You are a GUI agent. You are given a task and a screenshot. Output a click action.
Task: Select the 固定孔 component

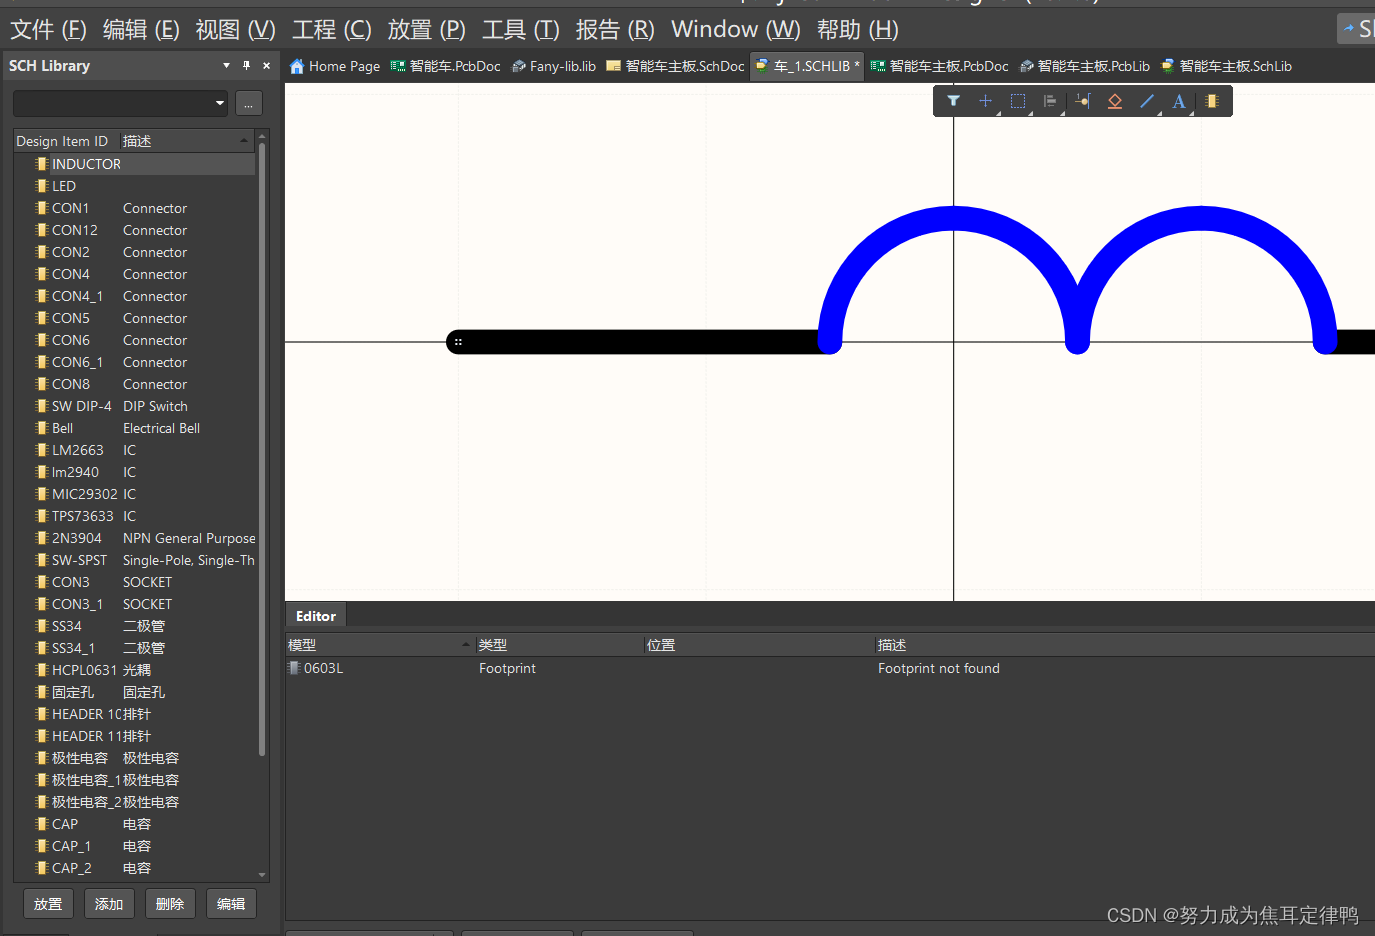coord(135,692)
